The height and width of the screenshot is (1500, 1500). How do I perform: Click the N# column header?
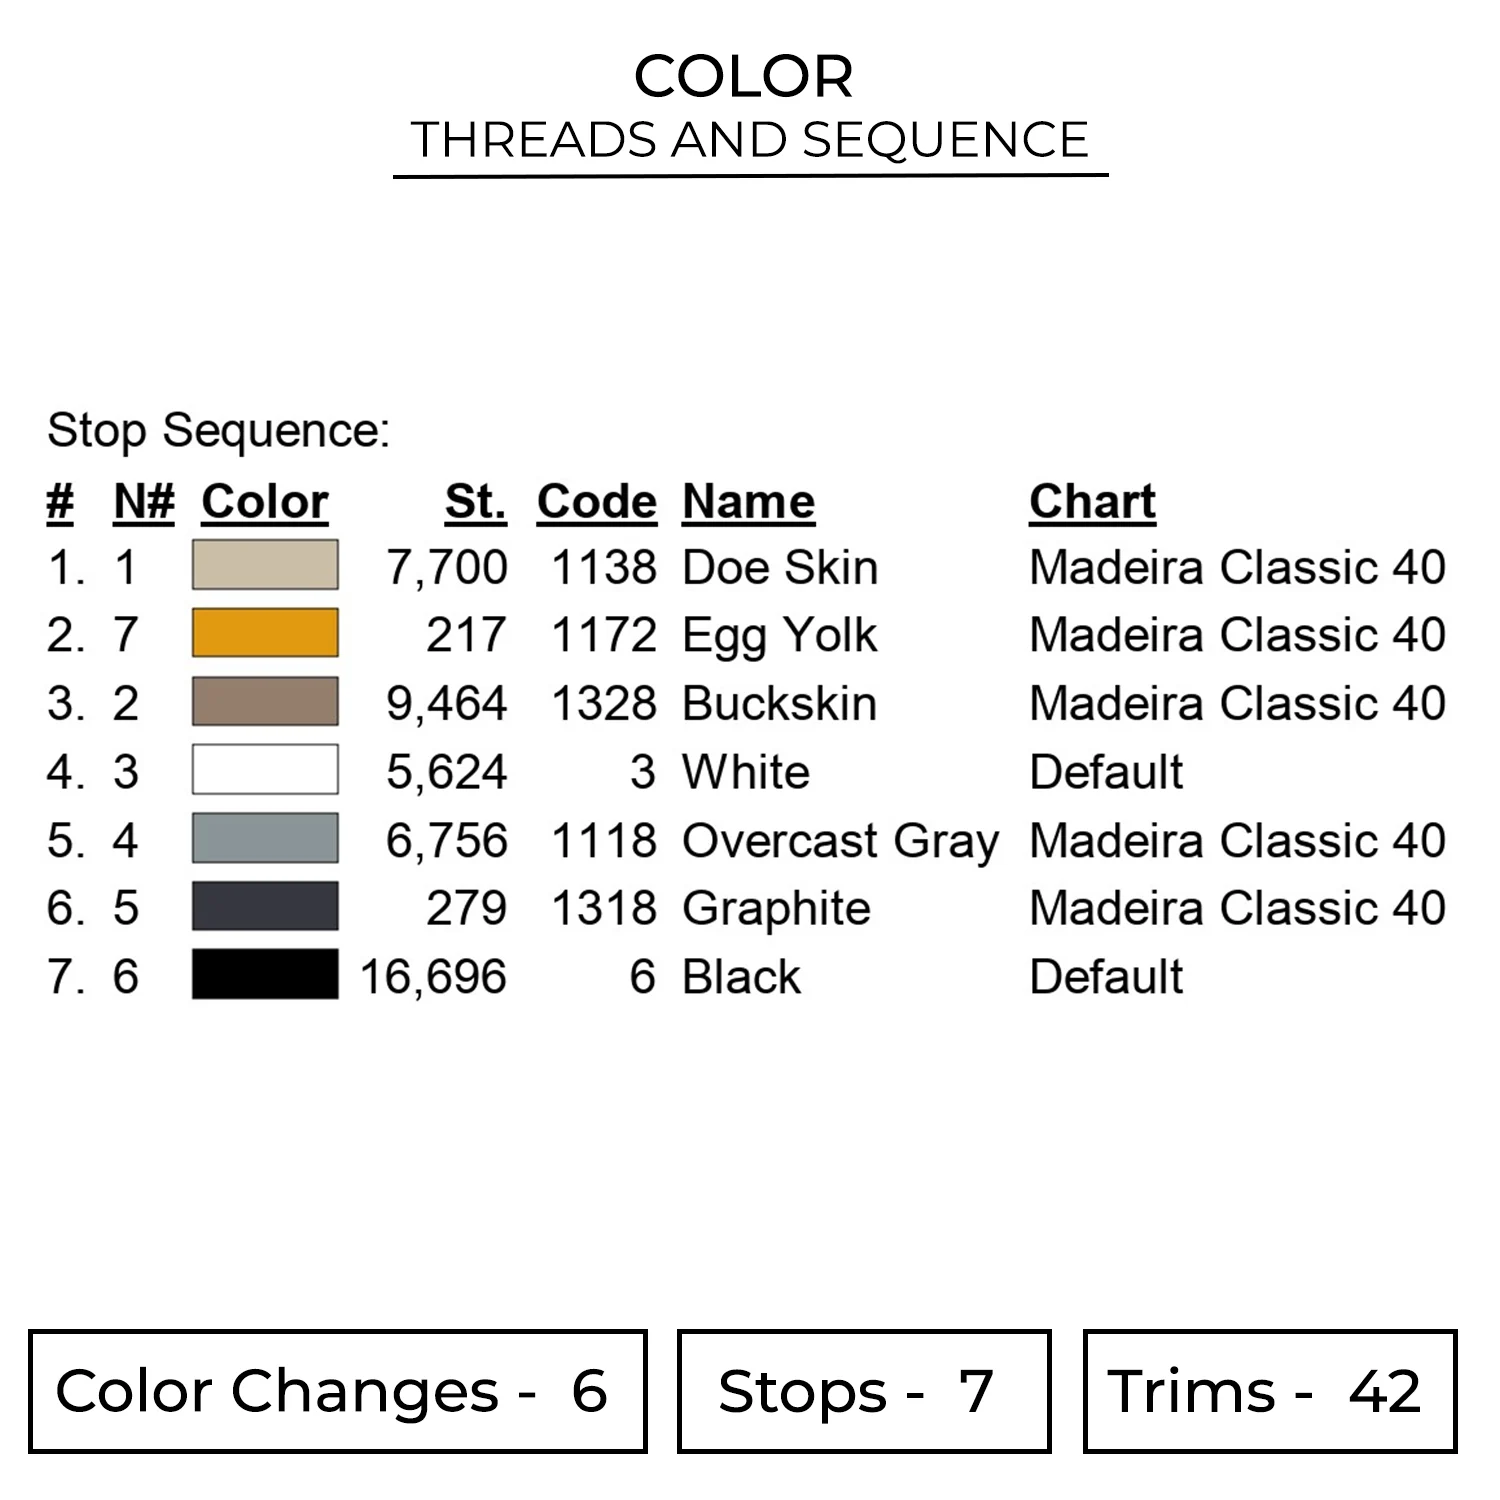click(x=144, y=502)
